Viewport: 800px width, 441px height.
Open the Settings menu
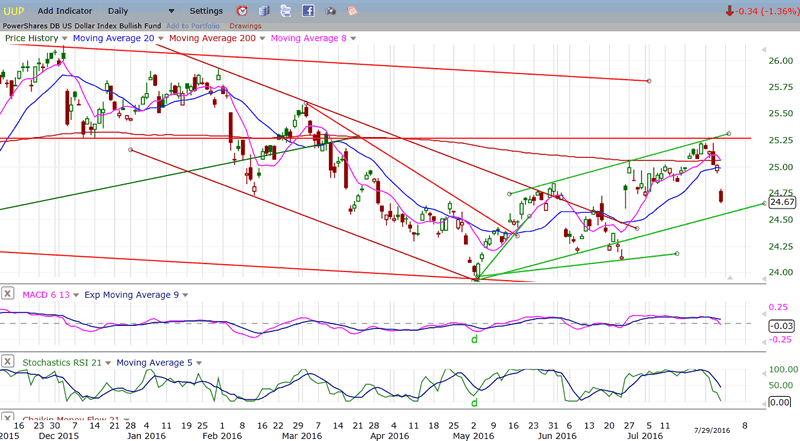pyautogui.click(x=206, y=10)
